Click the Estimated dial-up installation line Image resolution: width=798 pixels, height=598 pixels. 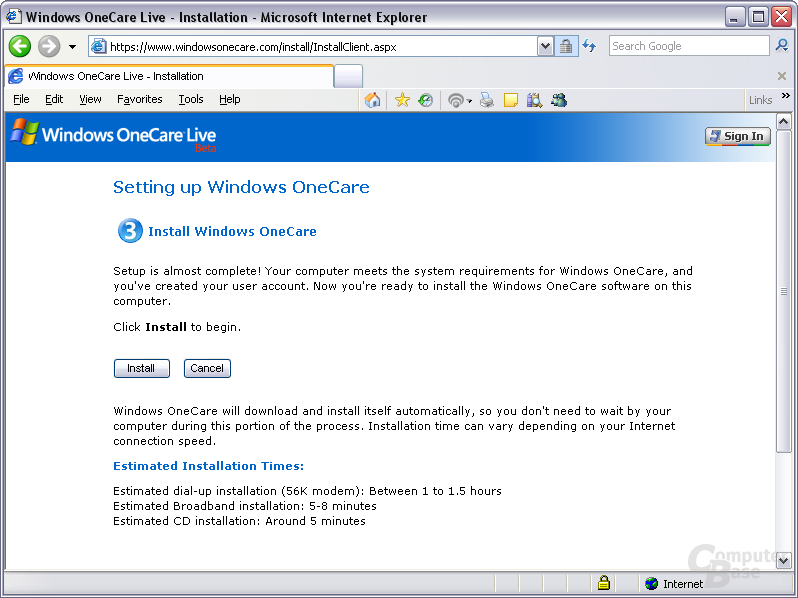[x=307, y=491]
